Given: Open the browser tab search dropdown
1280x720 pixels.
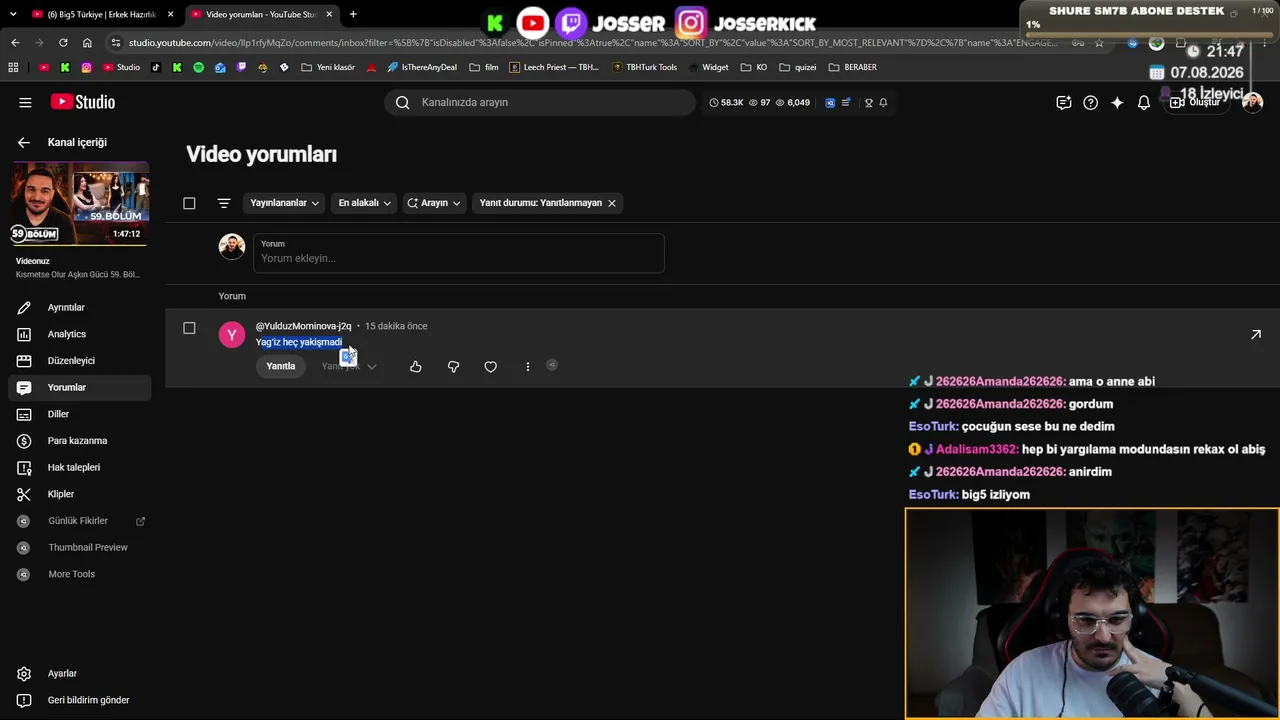Looking at the screenshot, I should click(x=13, y=14).
